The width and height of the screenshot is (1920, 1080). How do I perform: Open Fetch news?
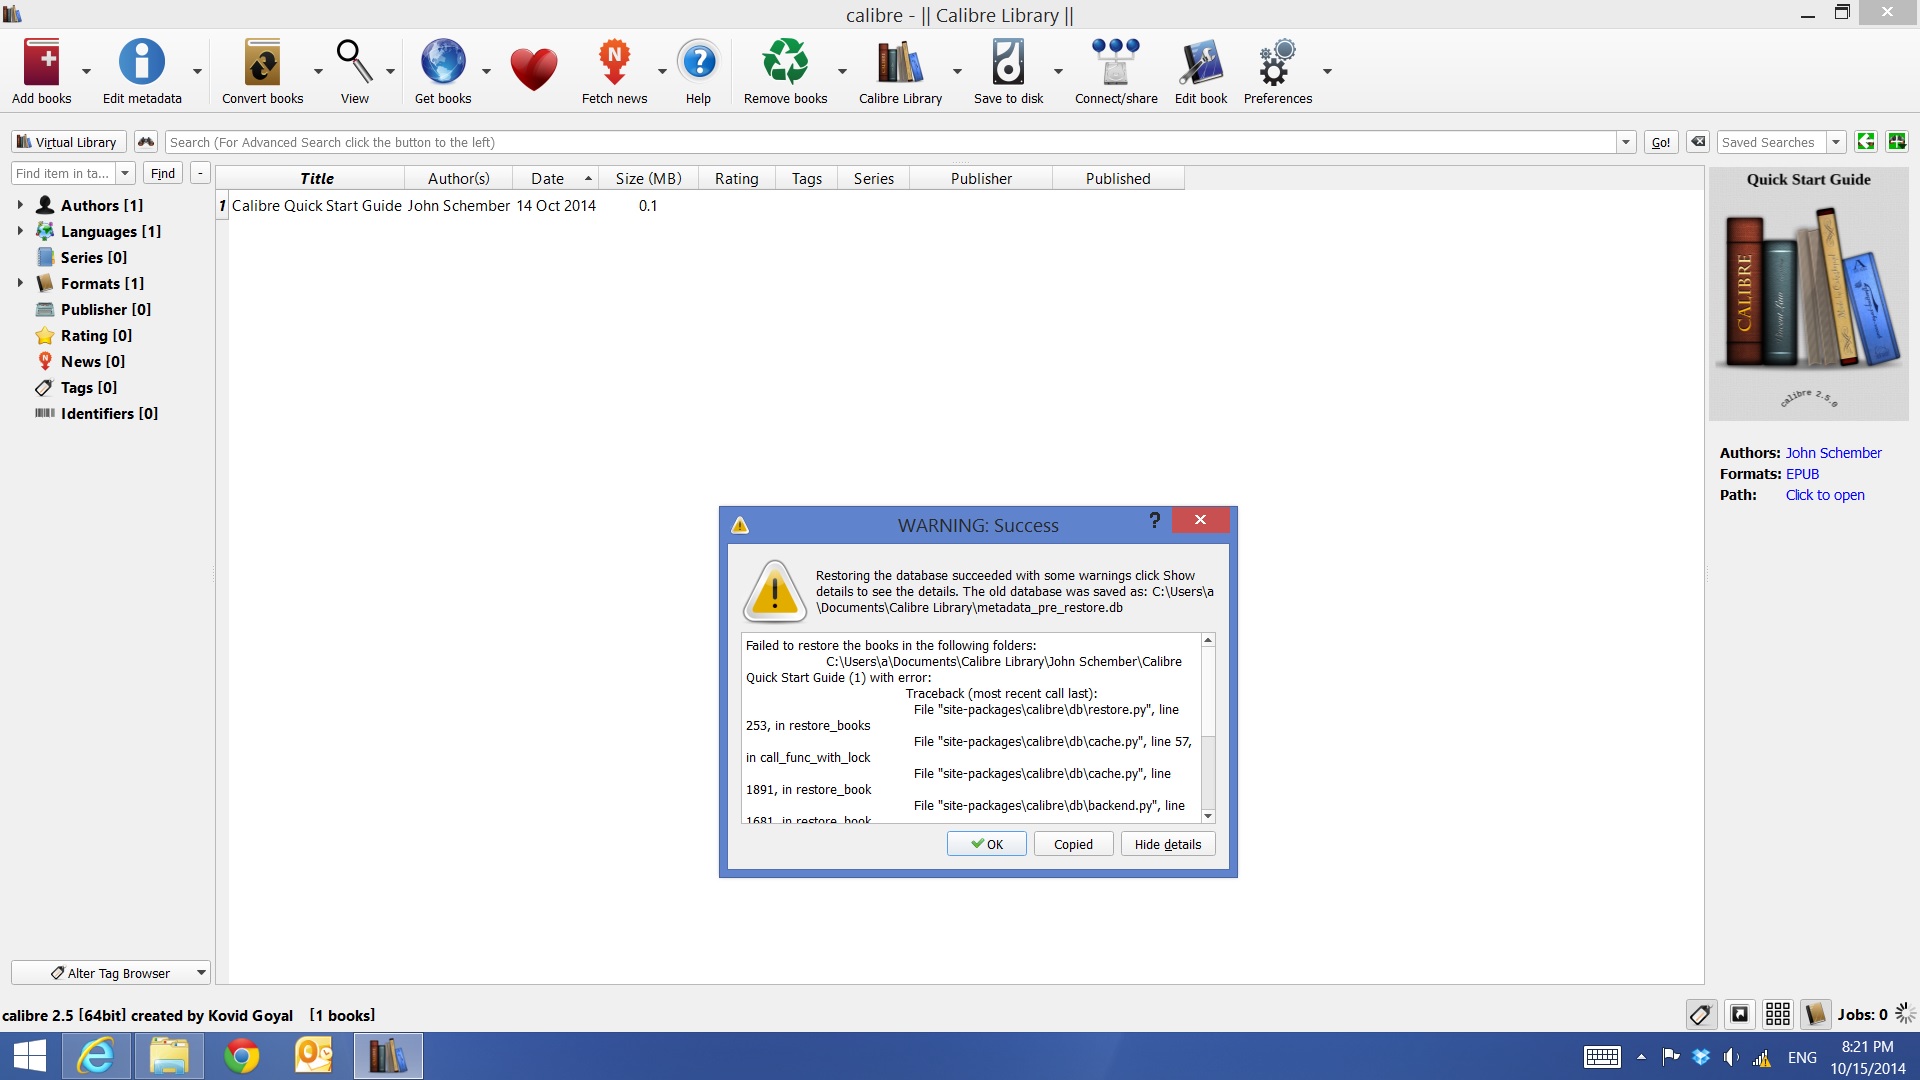(614, 63)
